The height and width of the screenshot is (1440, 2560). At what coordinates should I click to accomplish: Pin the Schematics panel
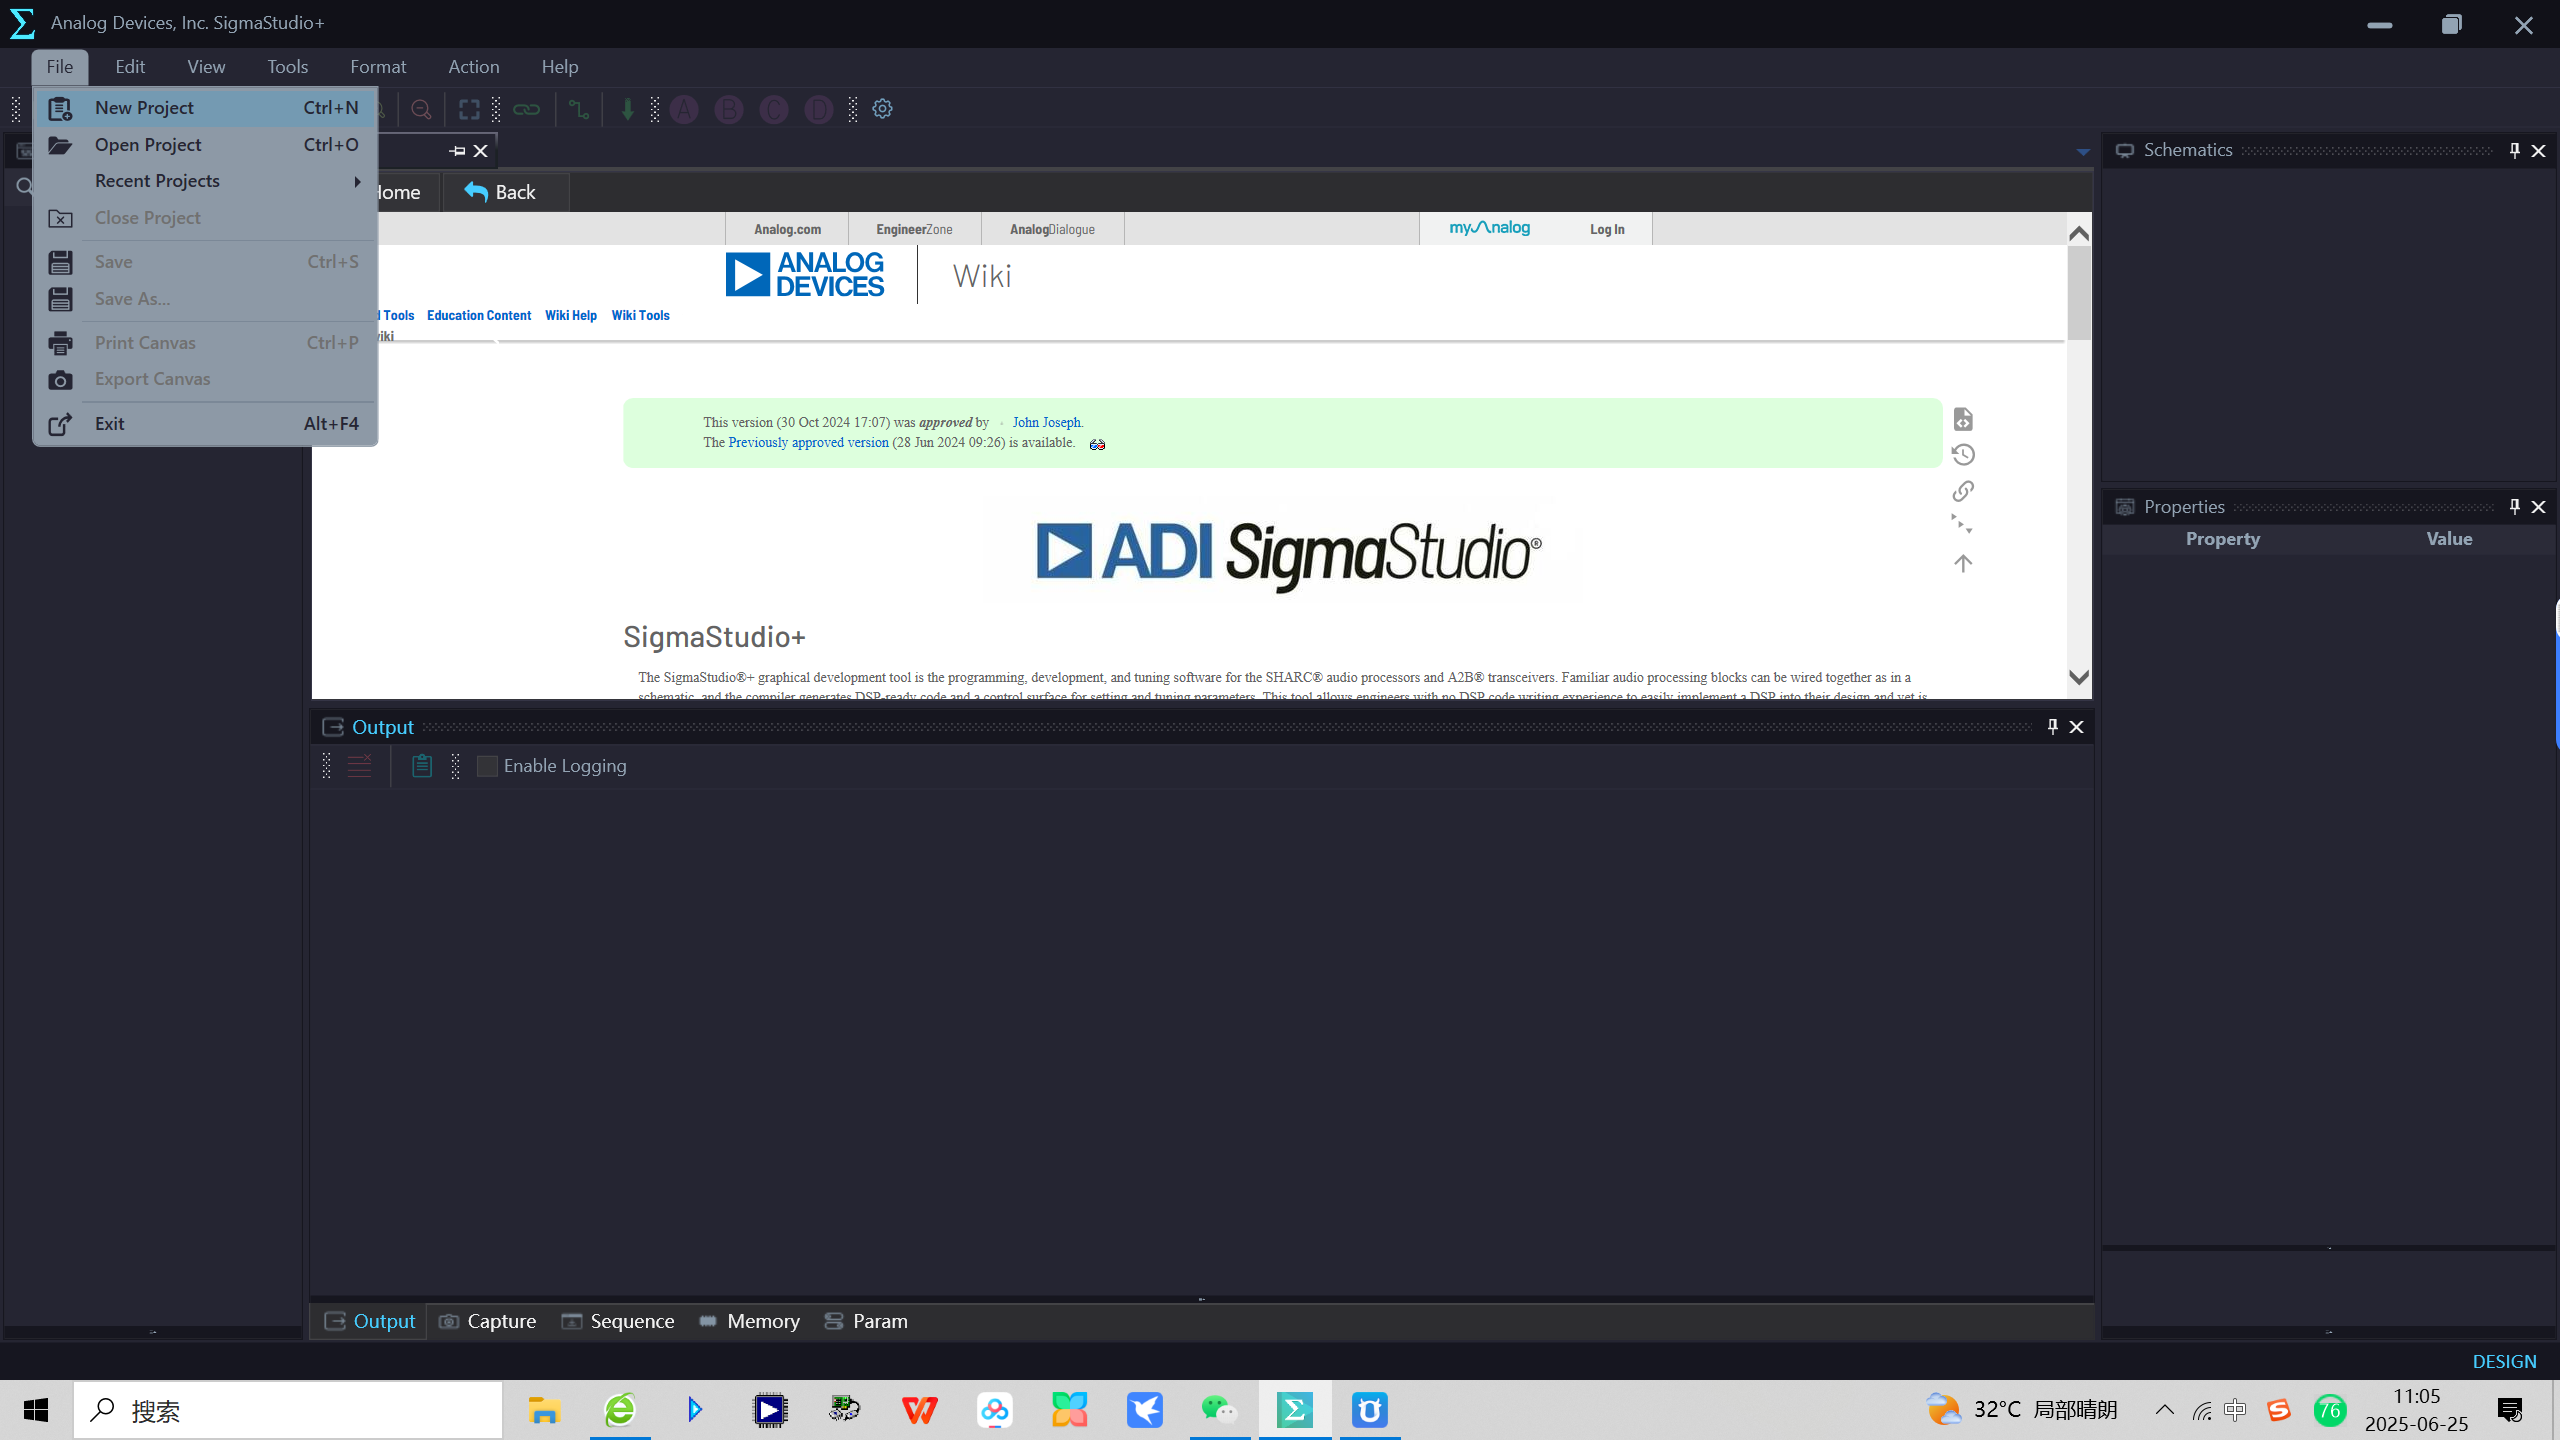[2515, 151]
